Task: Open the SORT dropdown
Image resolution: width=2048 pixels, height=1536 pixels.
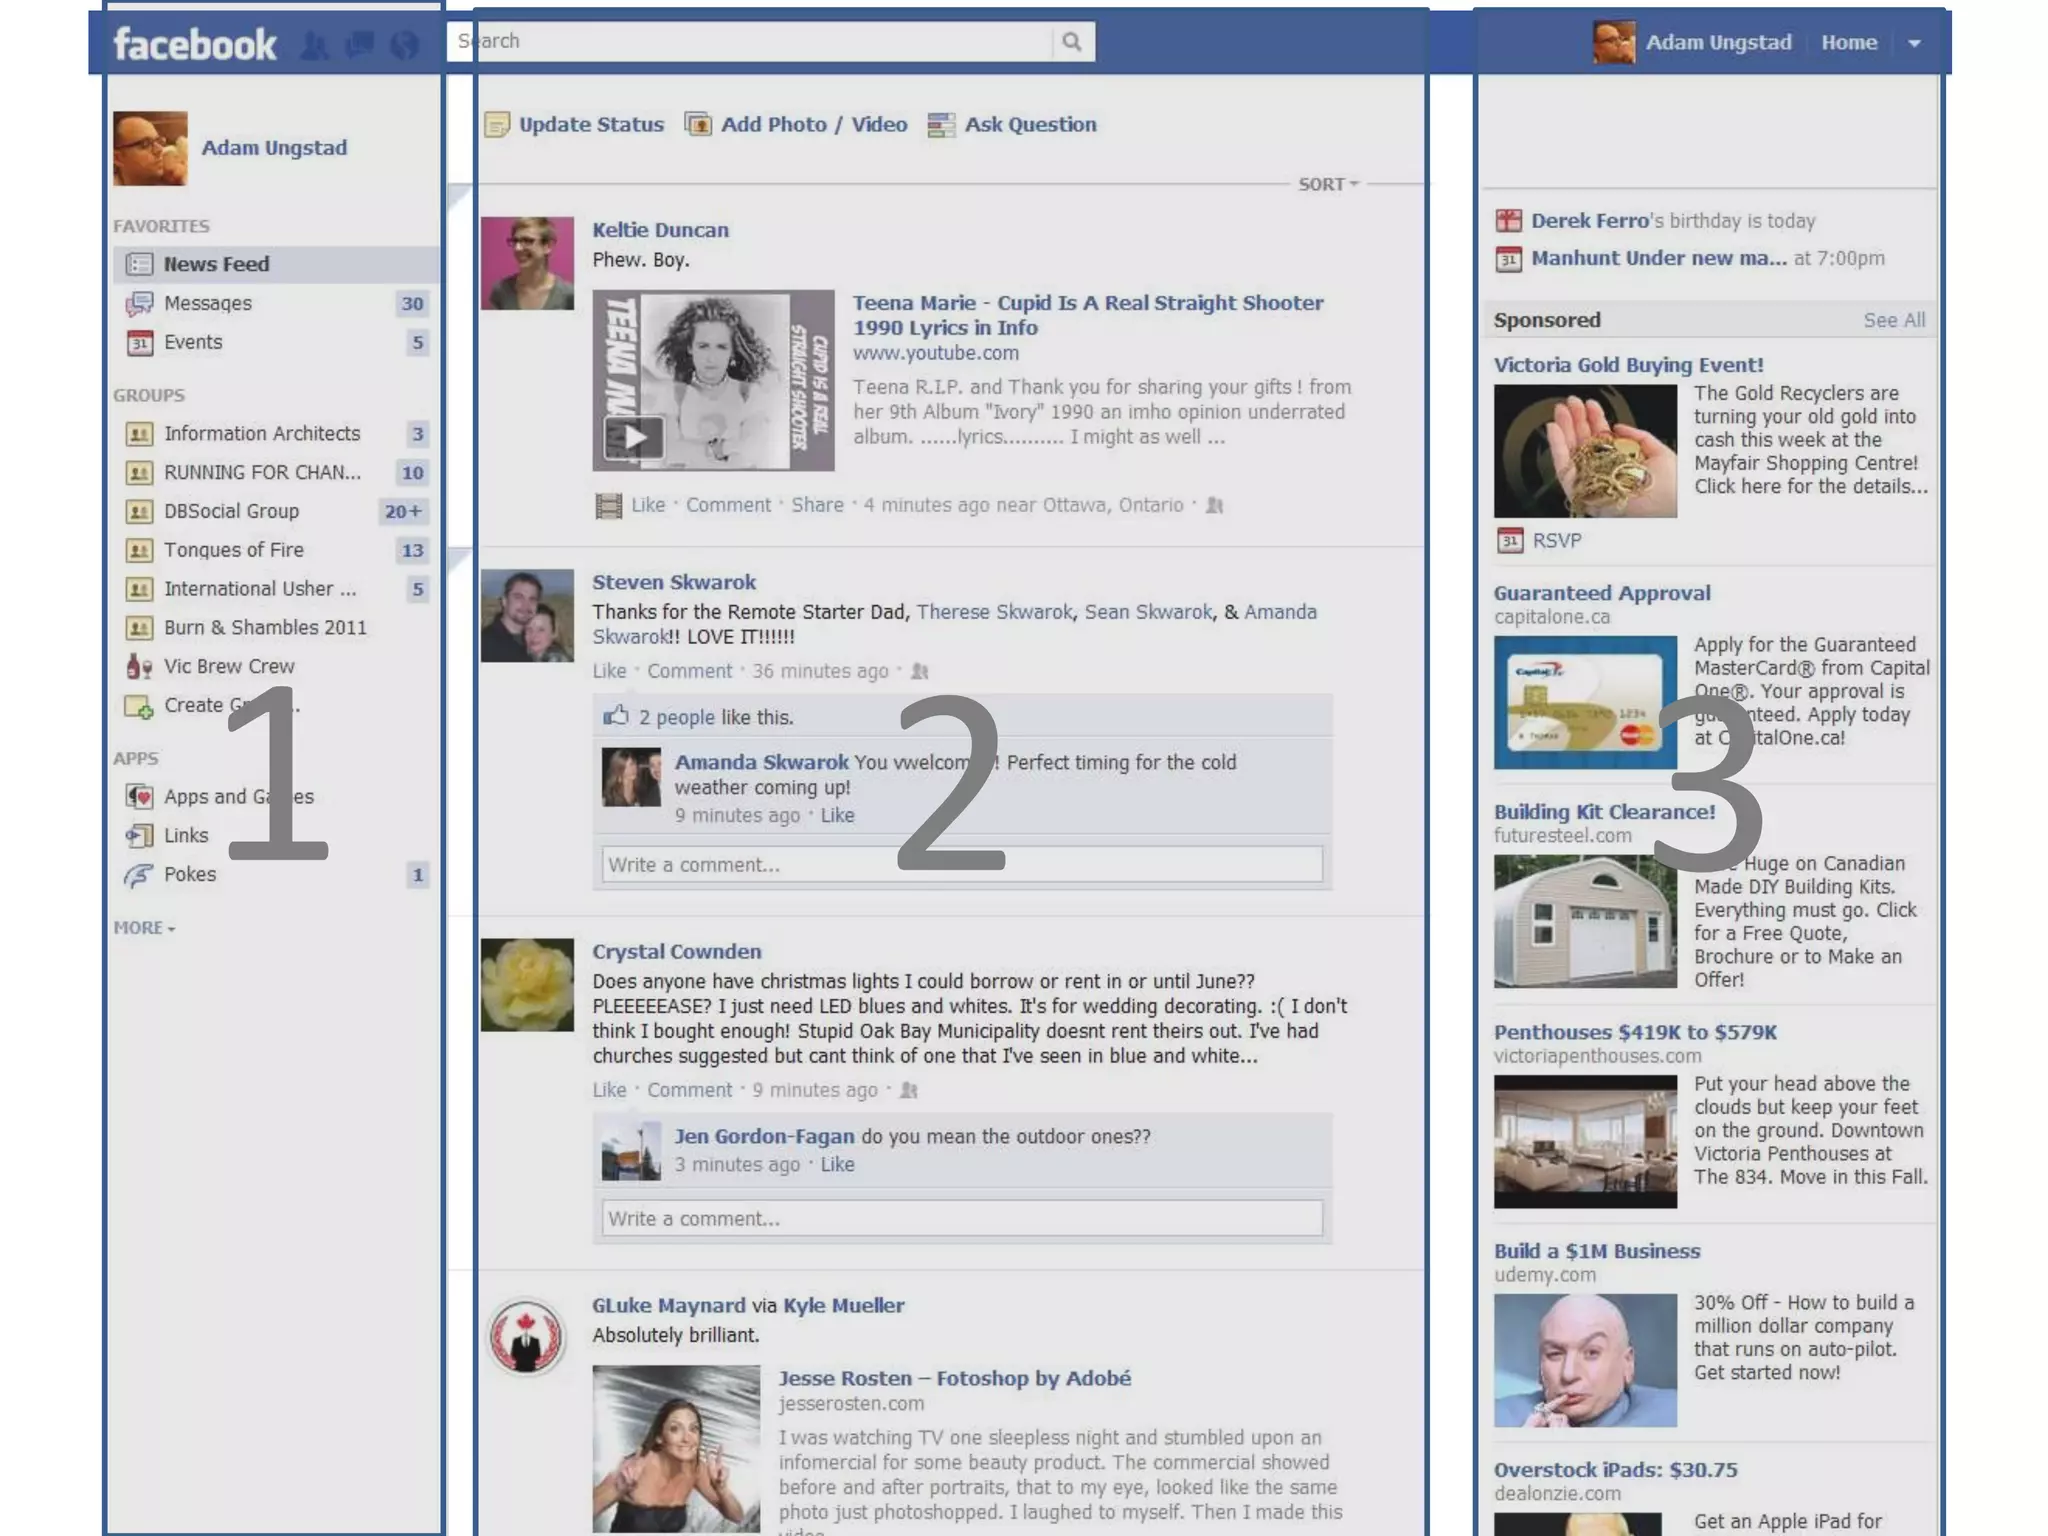Action: pos(1328,184)
